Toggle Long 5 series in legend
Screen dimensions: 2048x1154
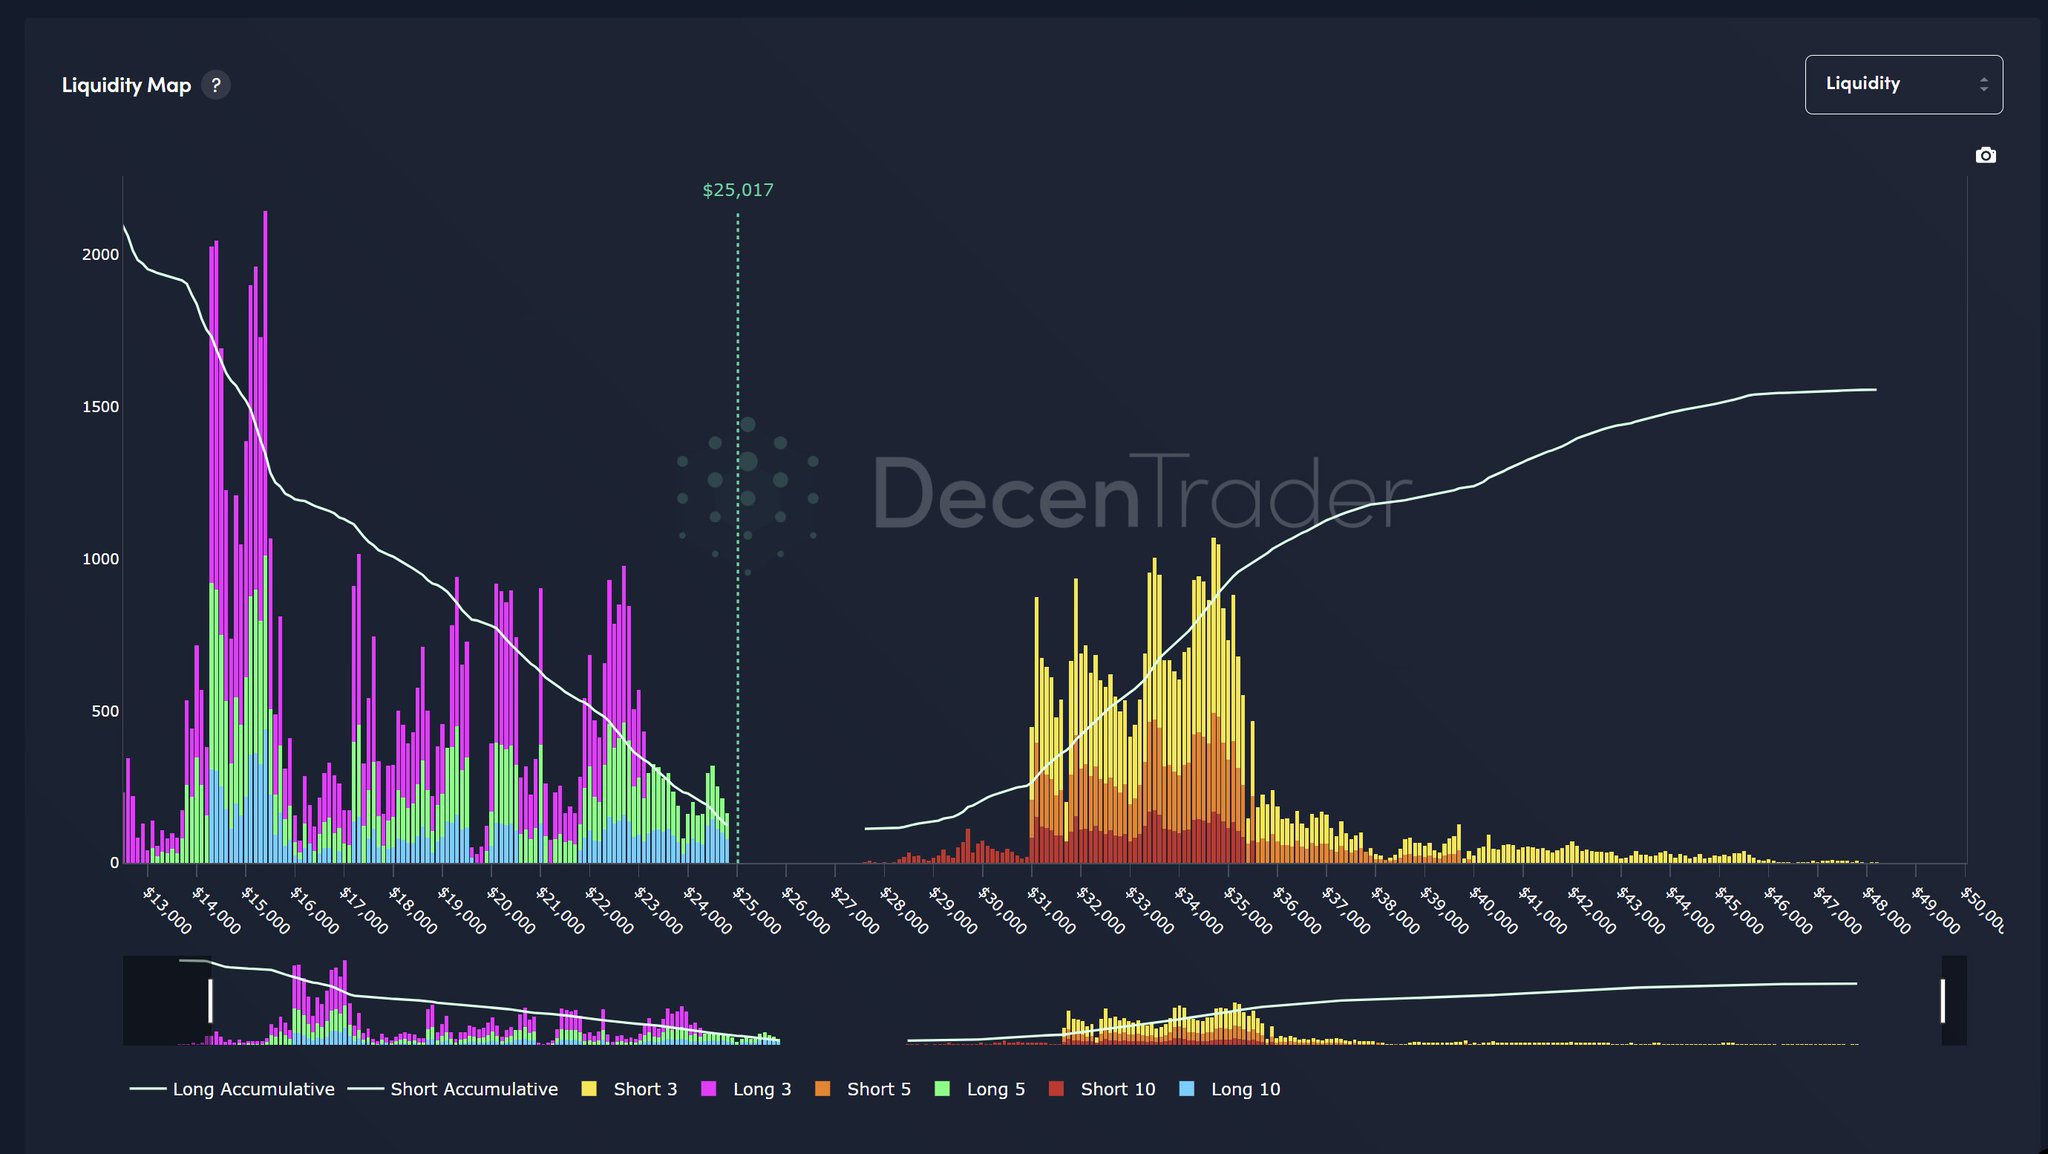(980, 1089)
